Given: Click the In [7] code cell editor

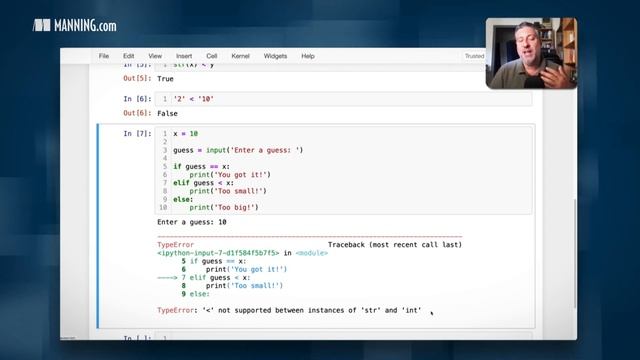Looking at the screenshot, I should pyautogui.click(x=344, y=170).
